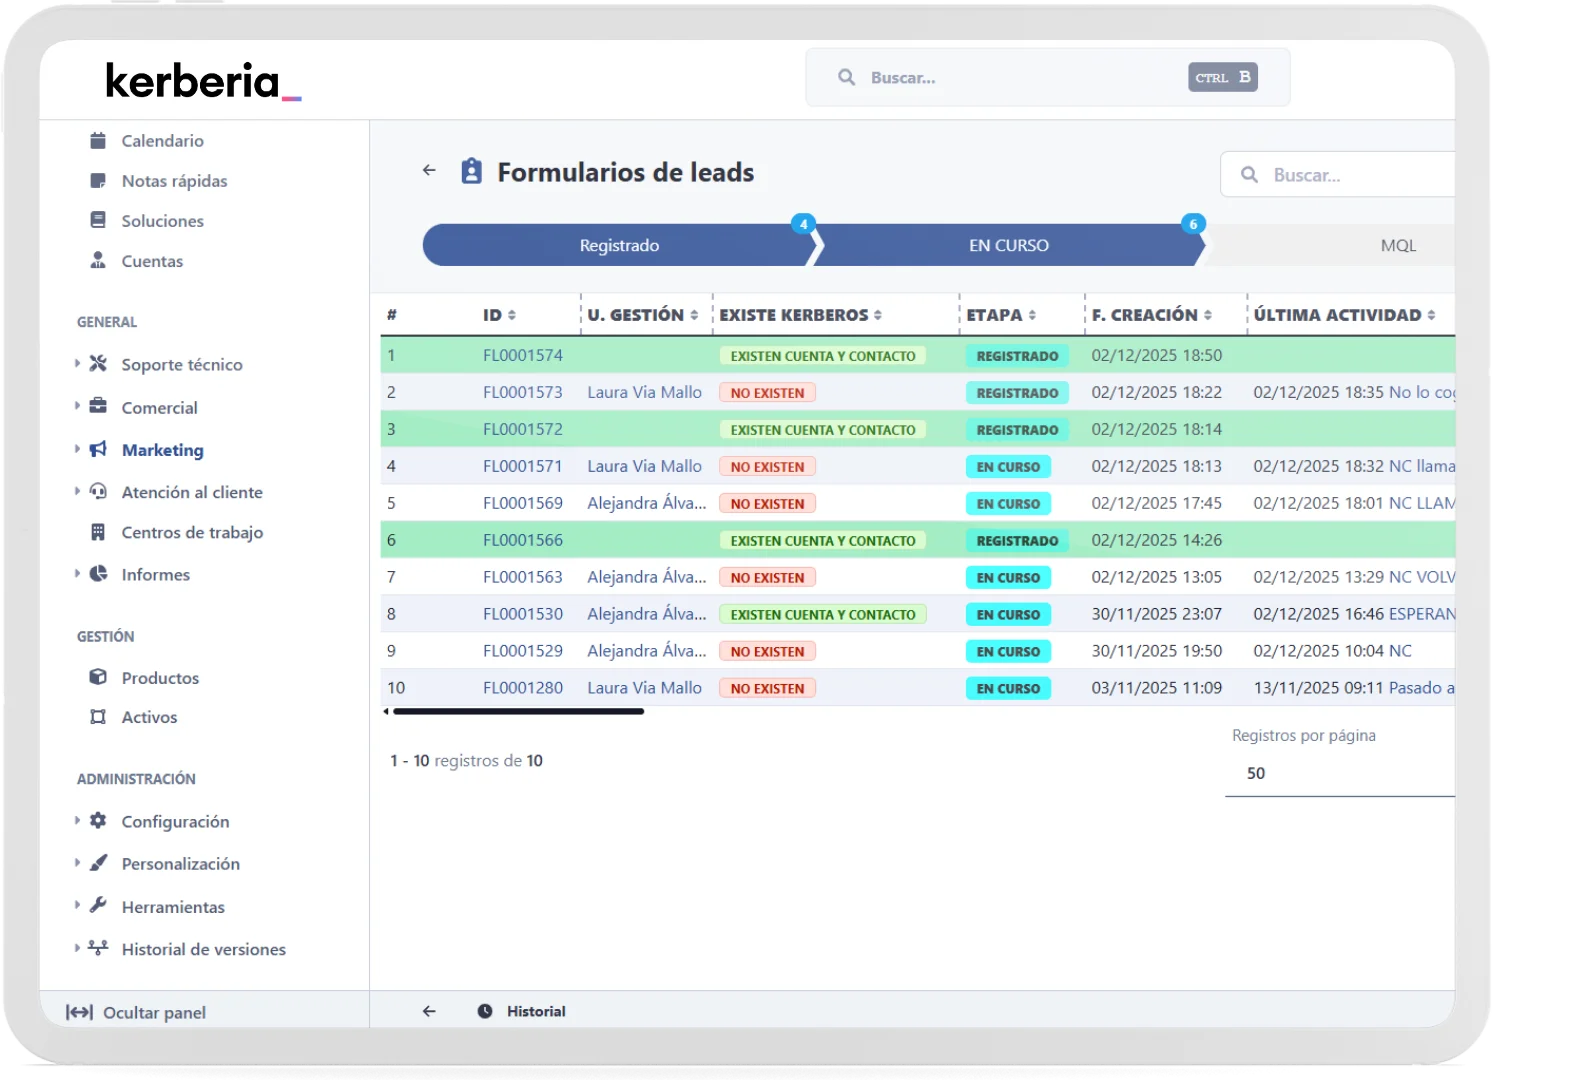The width and height of the screenshot is (1593, 1080).
Task: Expand the Informes tree arrow
Action: [77, 574]
